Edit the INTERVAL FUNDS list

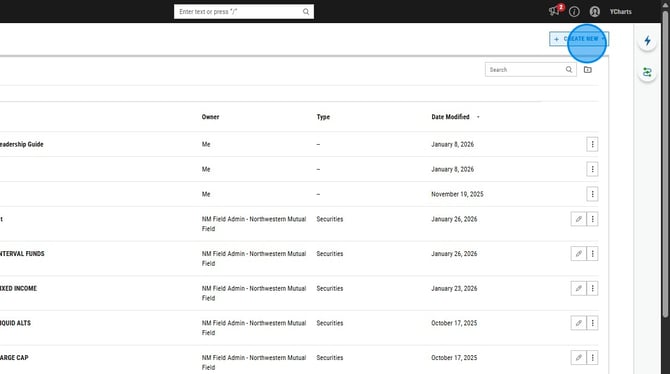579,253
